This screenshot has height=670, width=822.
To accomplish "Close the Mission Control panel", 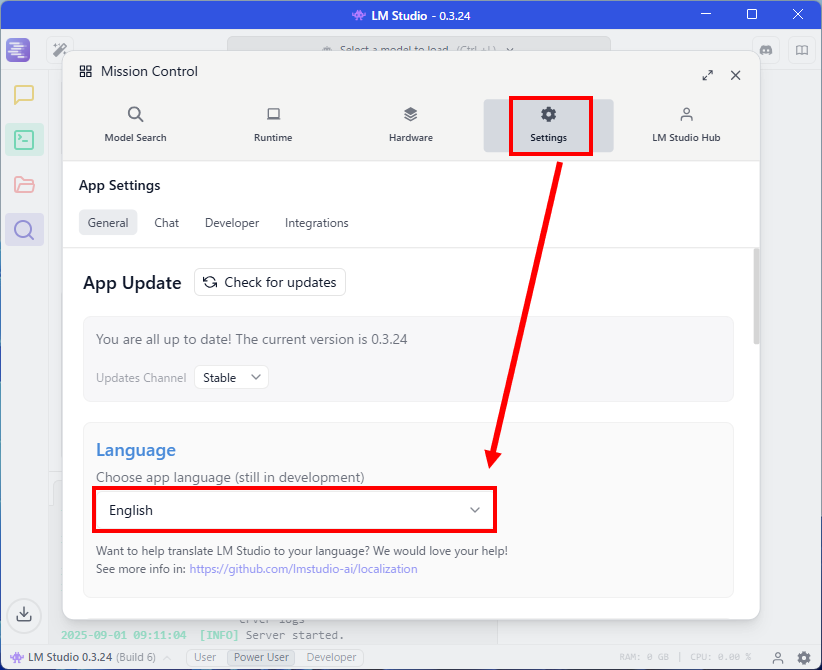I will click(x=736, y=75).
